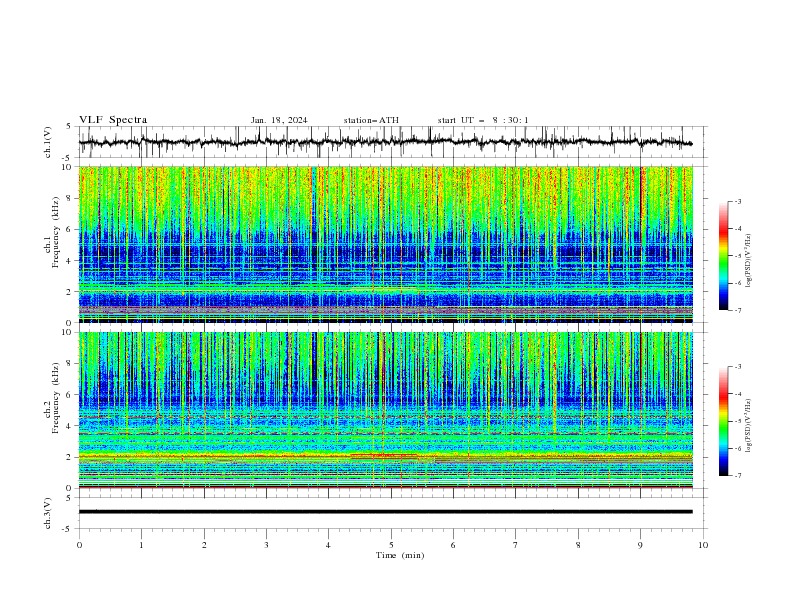Click the ch.1 spectrogram panel
The width and height of the screenshot is (792, 612).
pos(385,244)
